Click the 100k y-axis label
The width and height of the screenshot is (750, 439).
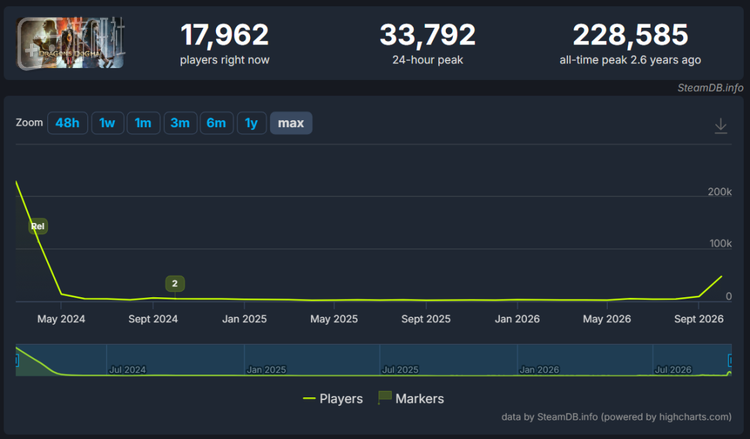tap(720, 243)
